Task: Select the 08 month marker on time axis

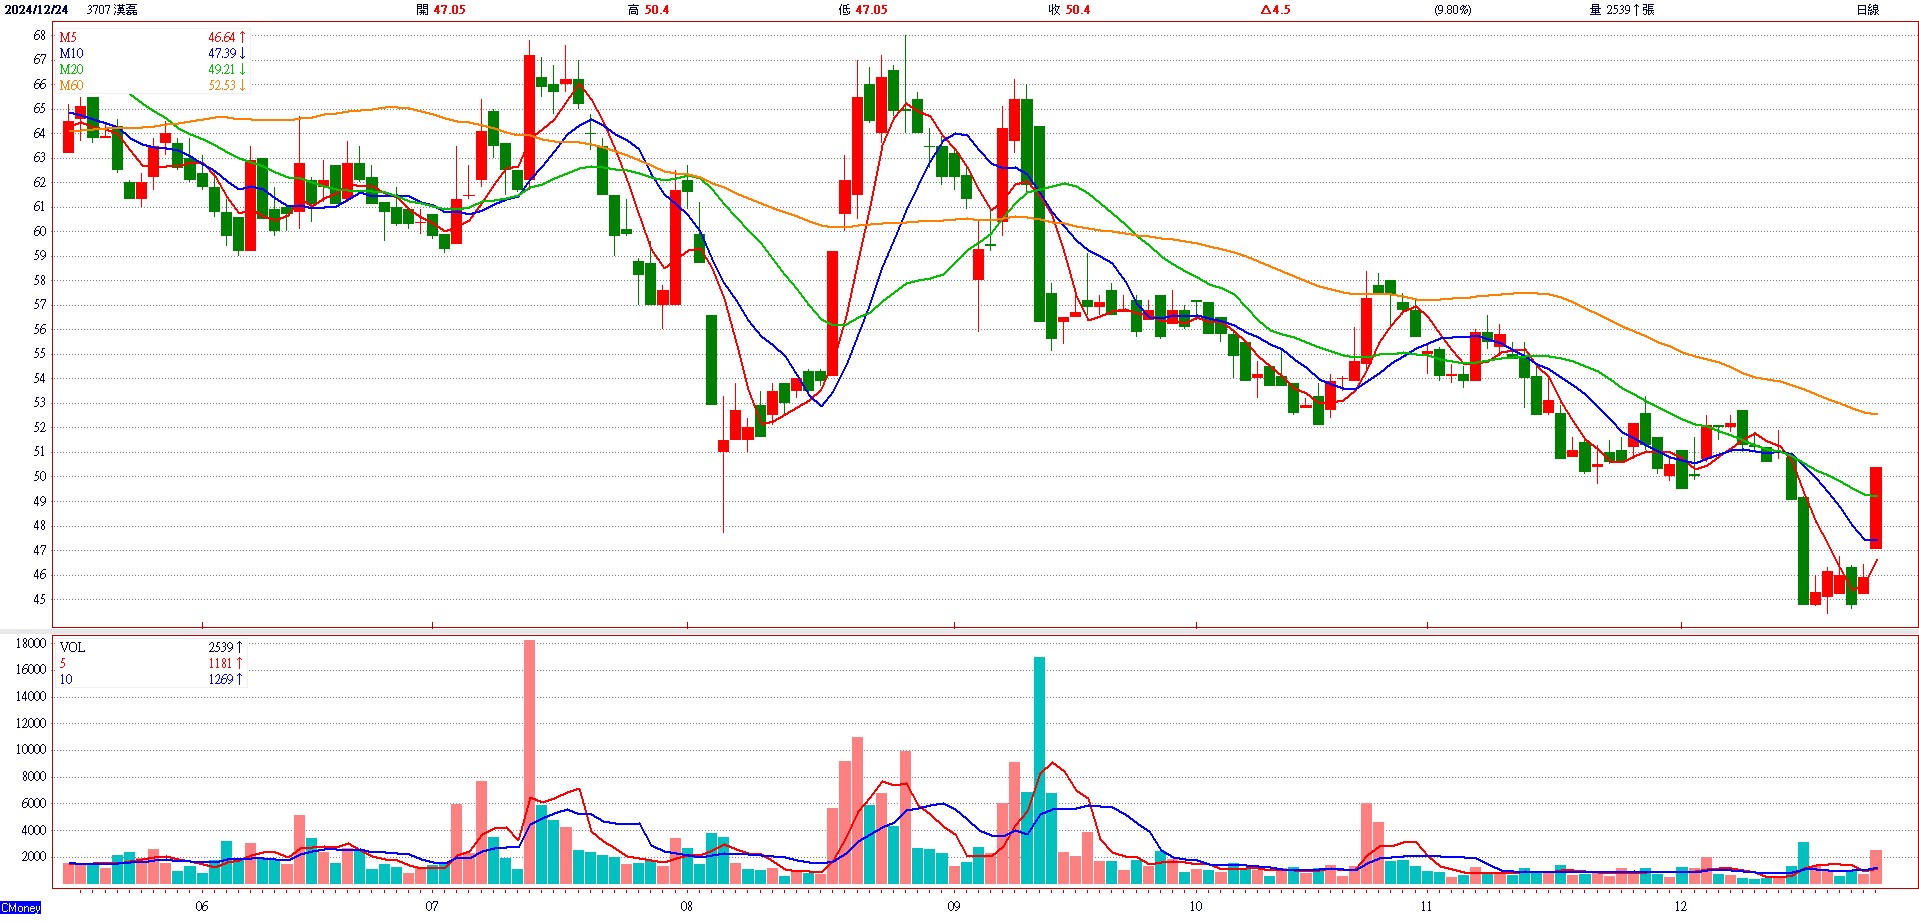Action: tap(686, 906)
